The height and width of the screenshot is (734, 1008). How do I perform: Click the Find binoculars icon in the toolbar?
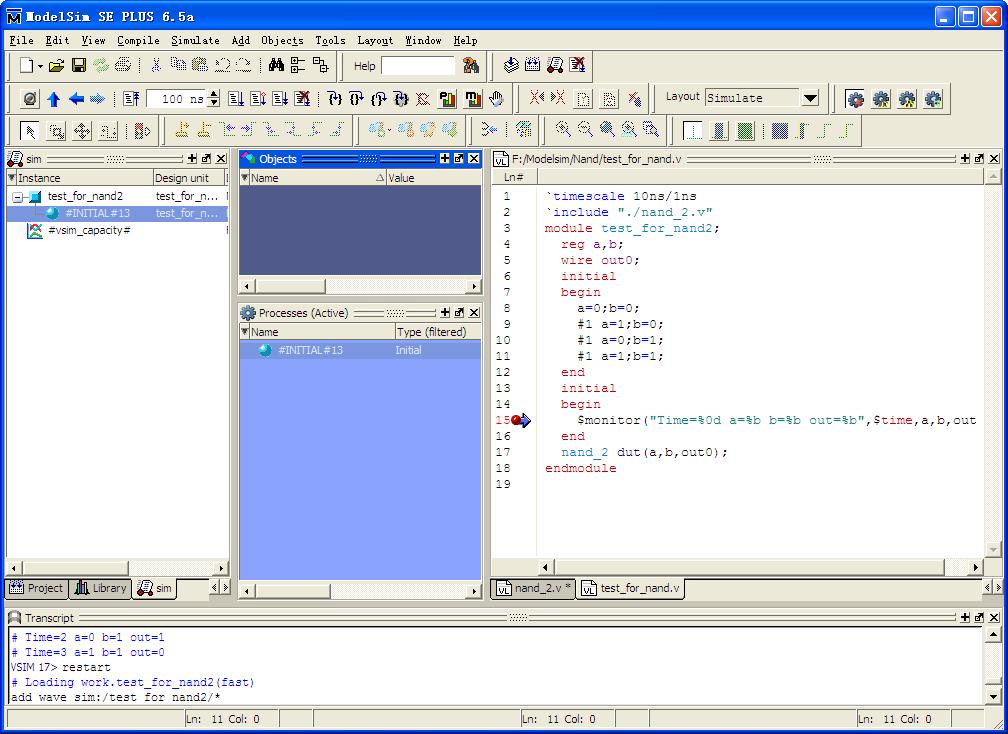(x=276, y=66)
